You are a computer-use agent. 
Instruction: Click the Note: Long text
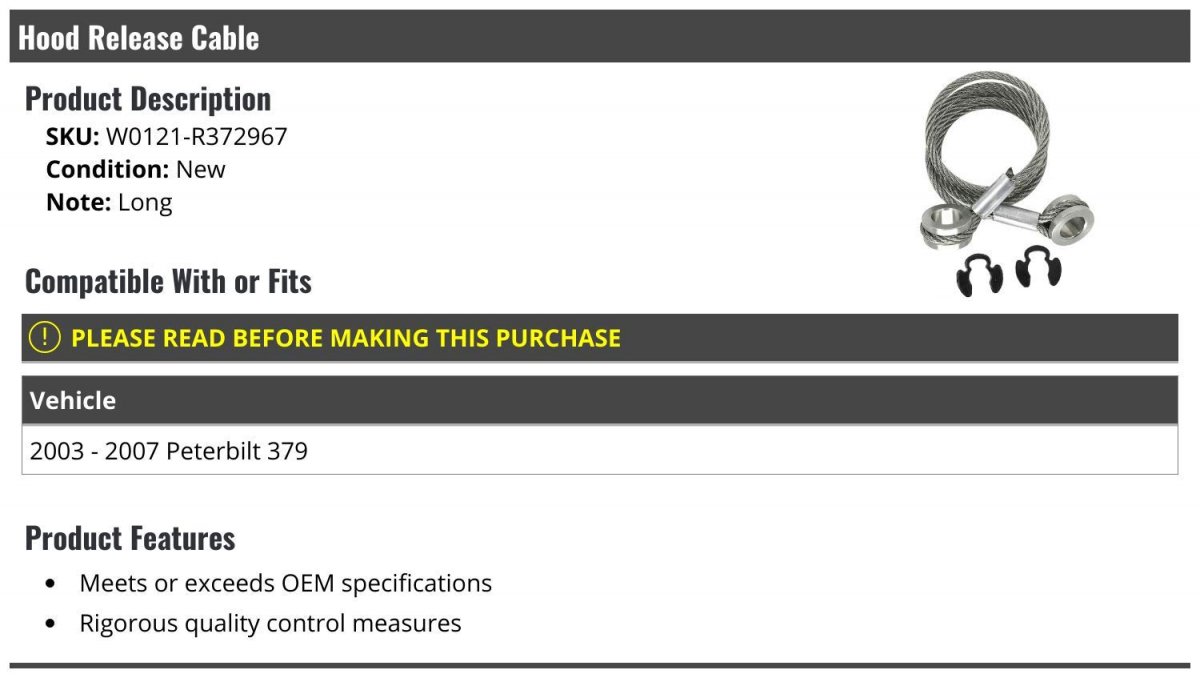[109, 202]
